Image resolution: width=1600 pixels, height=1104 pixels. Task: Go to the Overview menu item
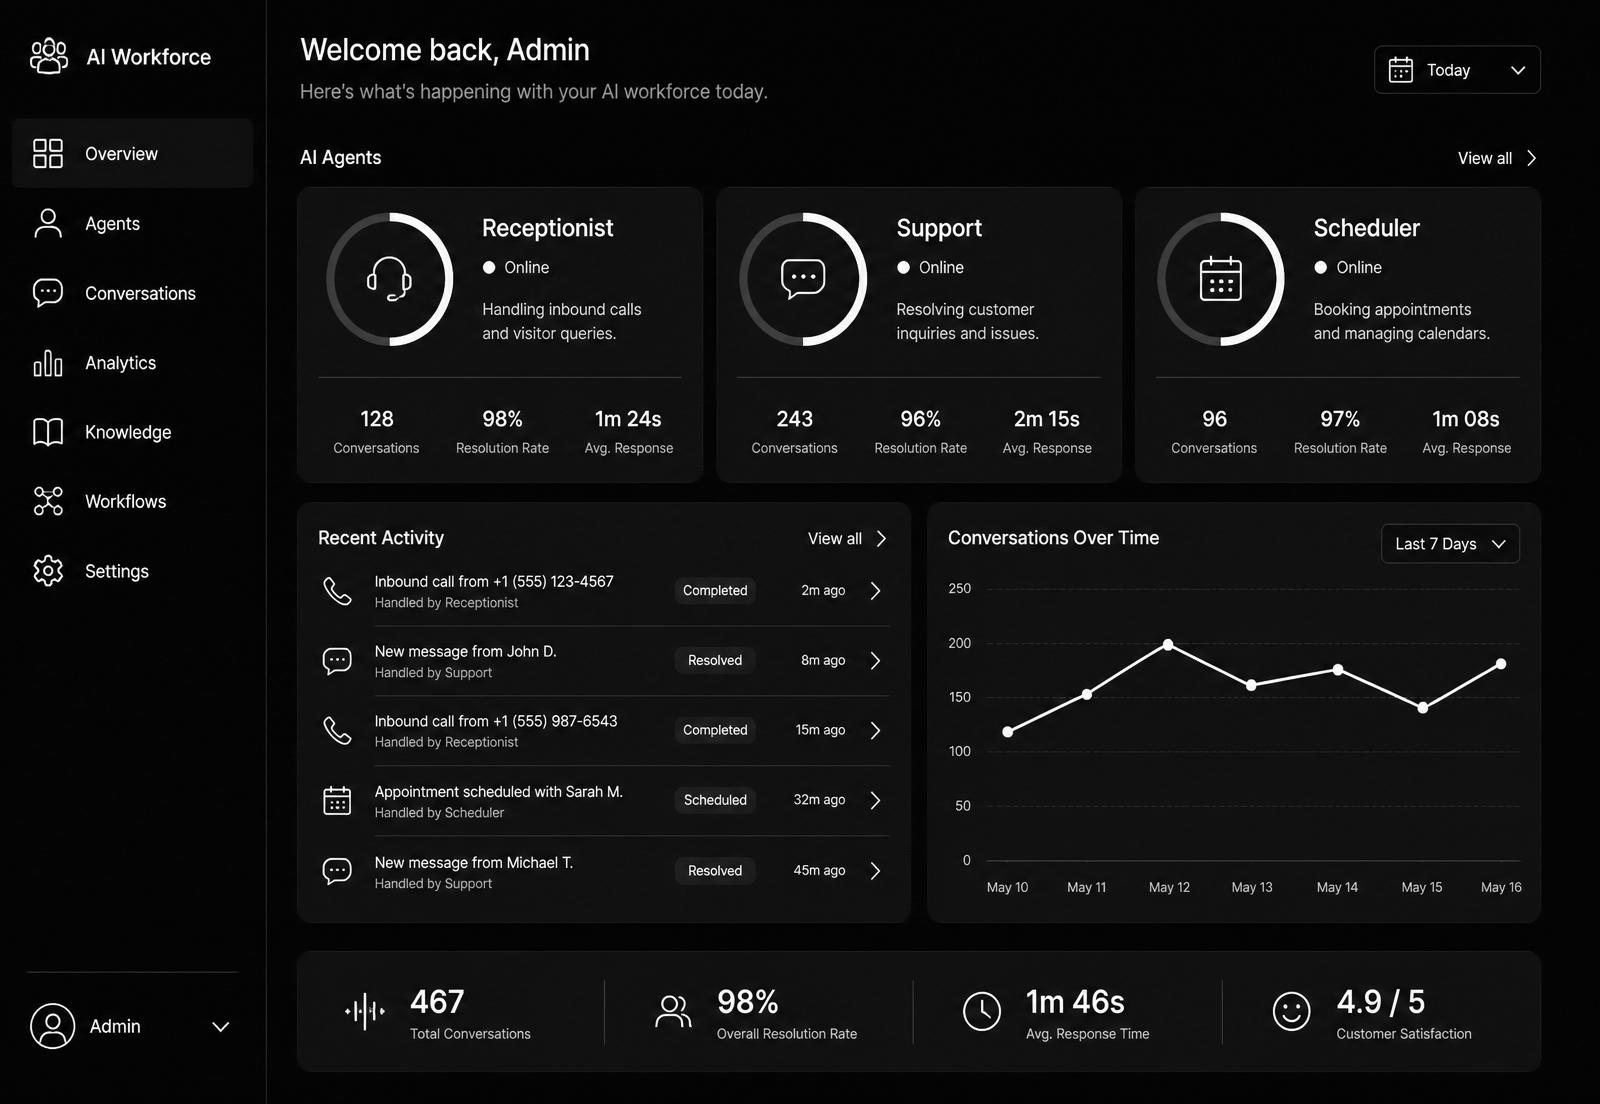tap(132, 153)
